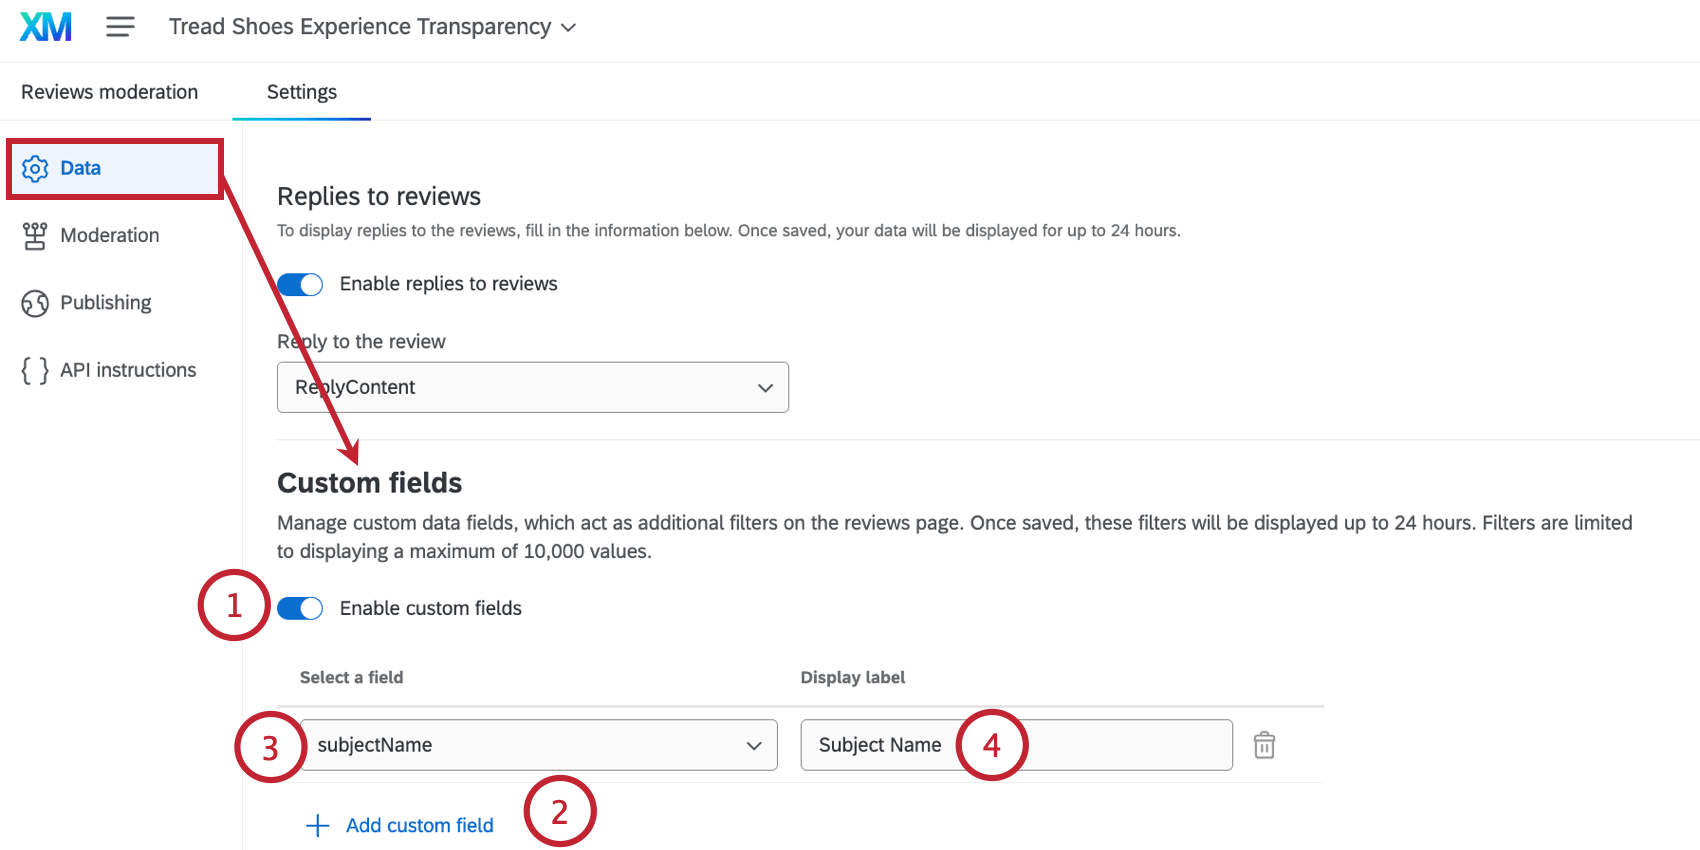Select the Settings tab

(x=302, y=92)
